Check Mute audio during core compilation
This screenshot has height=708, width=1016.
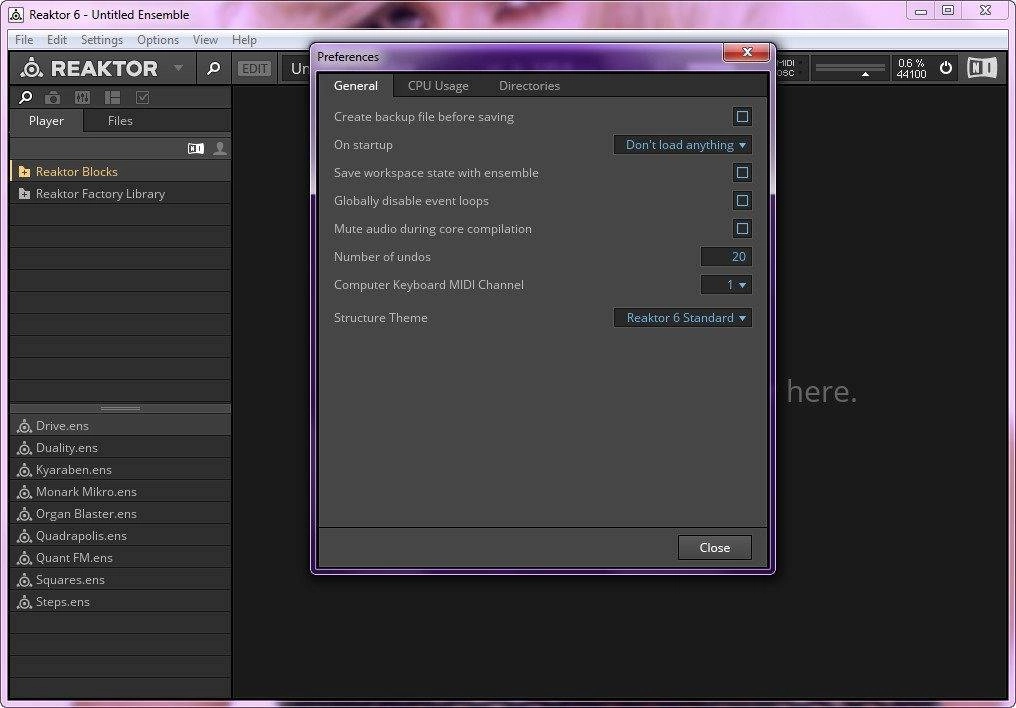tap(742, 228)
